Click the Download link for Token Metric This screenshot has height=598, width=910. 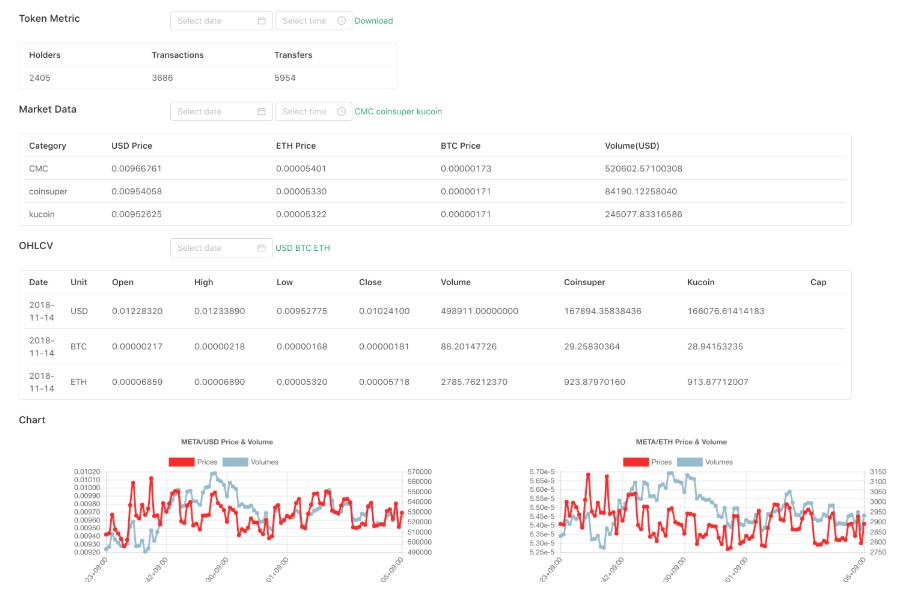pos(374,21)
